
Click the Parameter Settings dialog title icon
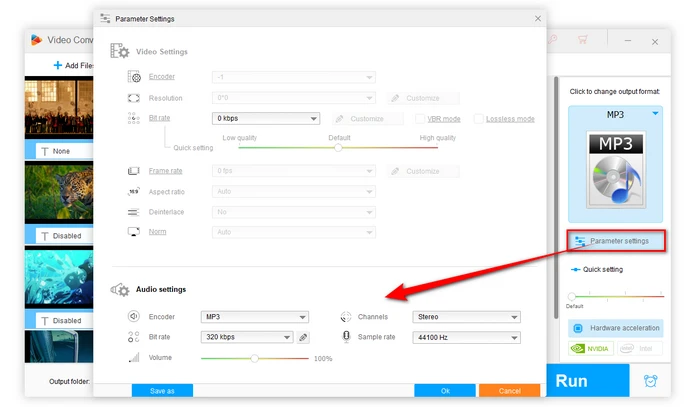[x=105, y=18]
